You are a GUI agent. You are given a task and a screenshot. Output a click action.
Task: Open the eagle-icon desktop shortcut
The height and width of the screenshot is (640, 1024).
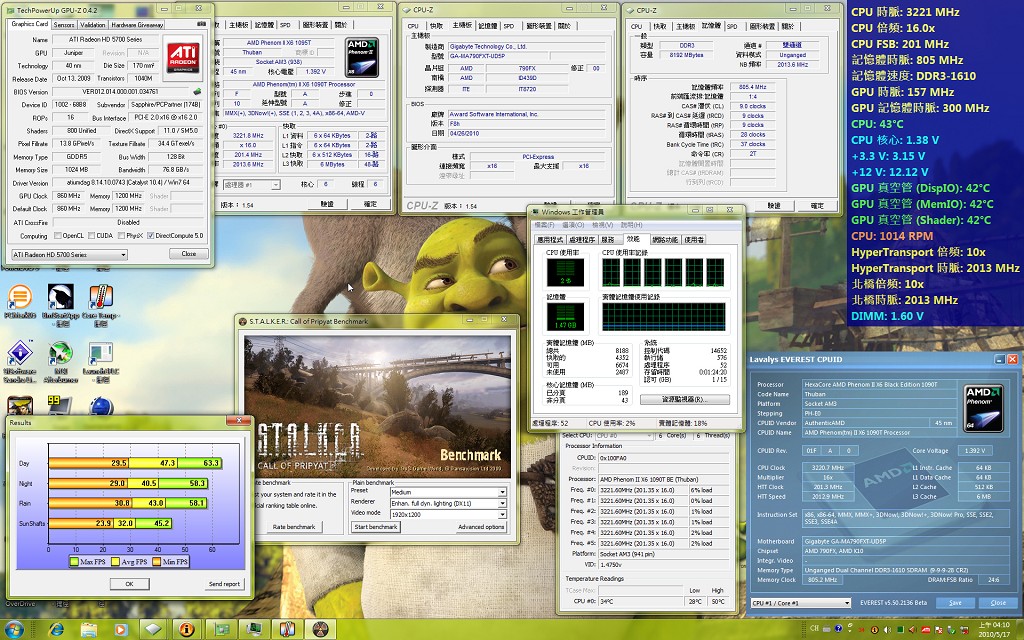(60, 304)
